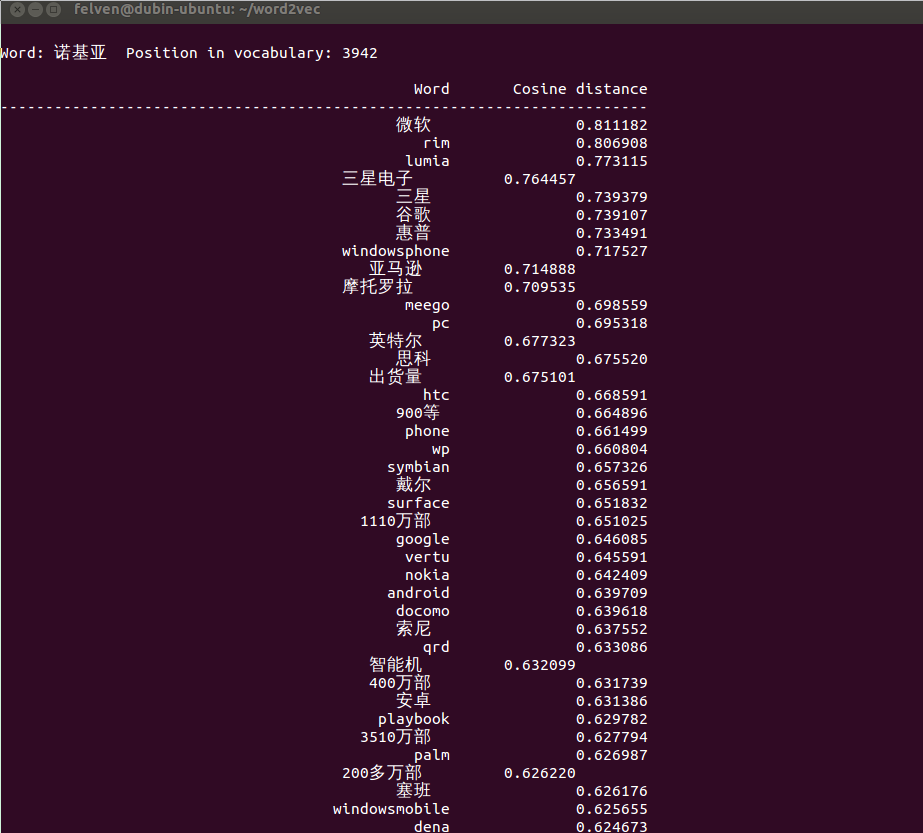The width and height of the screenshot is (923, 833).
Task: Select the word windowsmobile
Action: click(391, 809)
